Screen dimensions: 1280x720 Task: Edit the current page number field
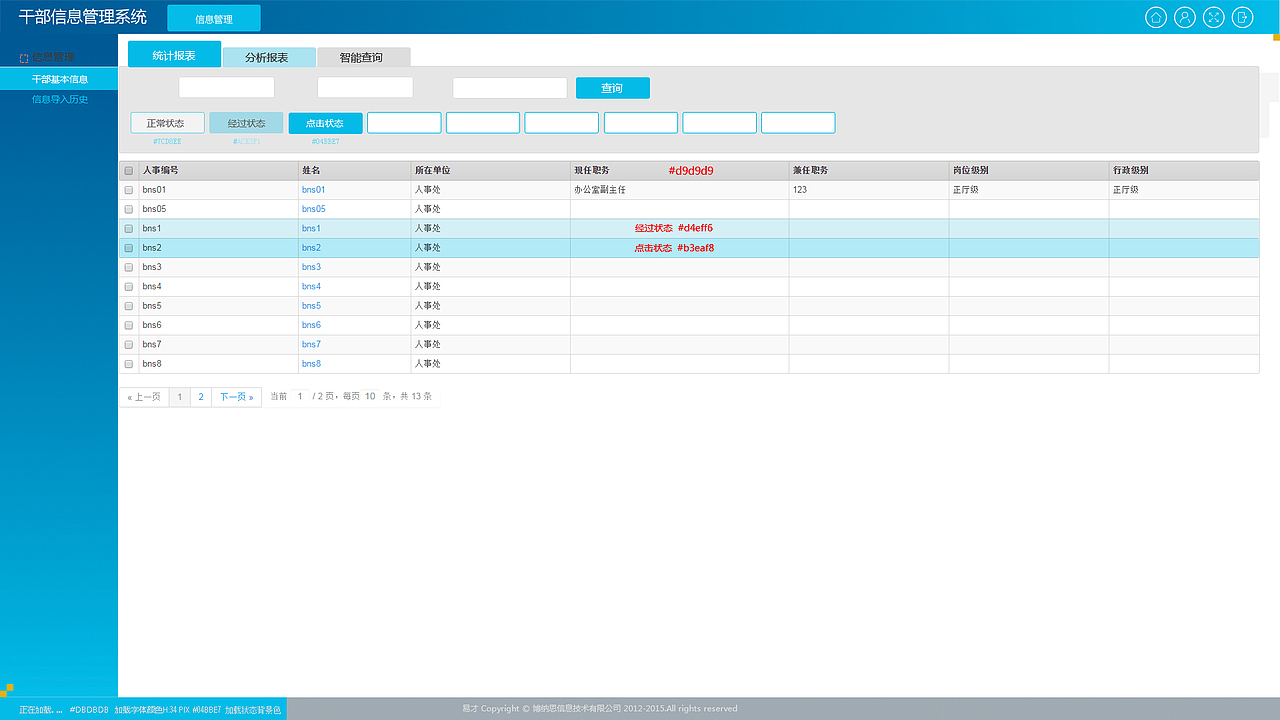click(300, 397)
